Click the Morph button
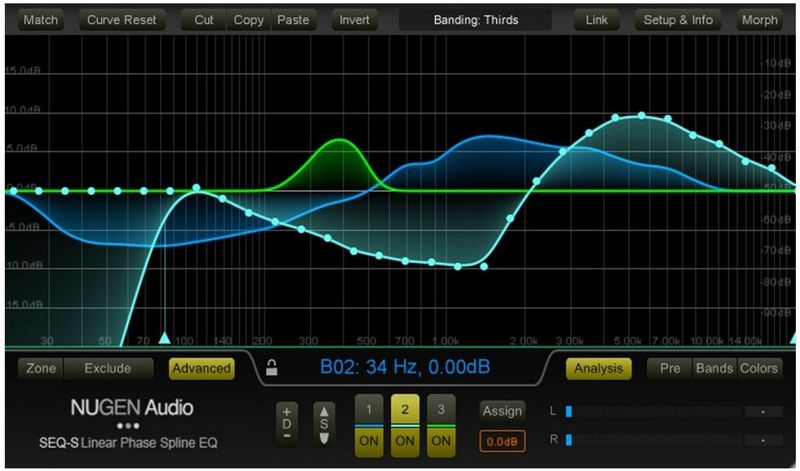This screenshot has width=800, height=471. [759, 20]
